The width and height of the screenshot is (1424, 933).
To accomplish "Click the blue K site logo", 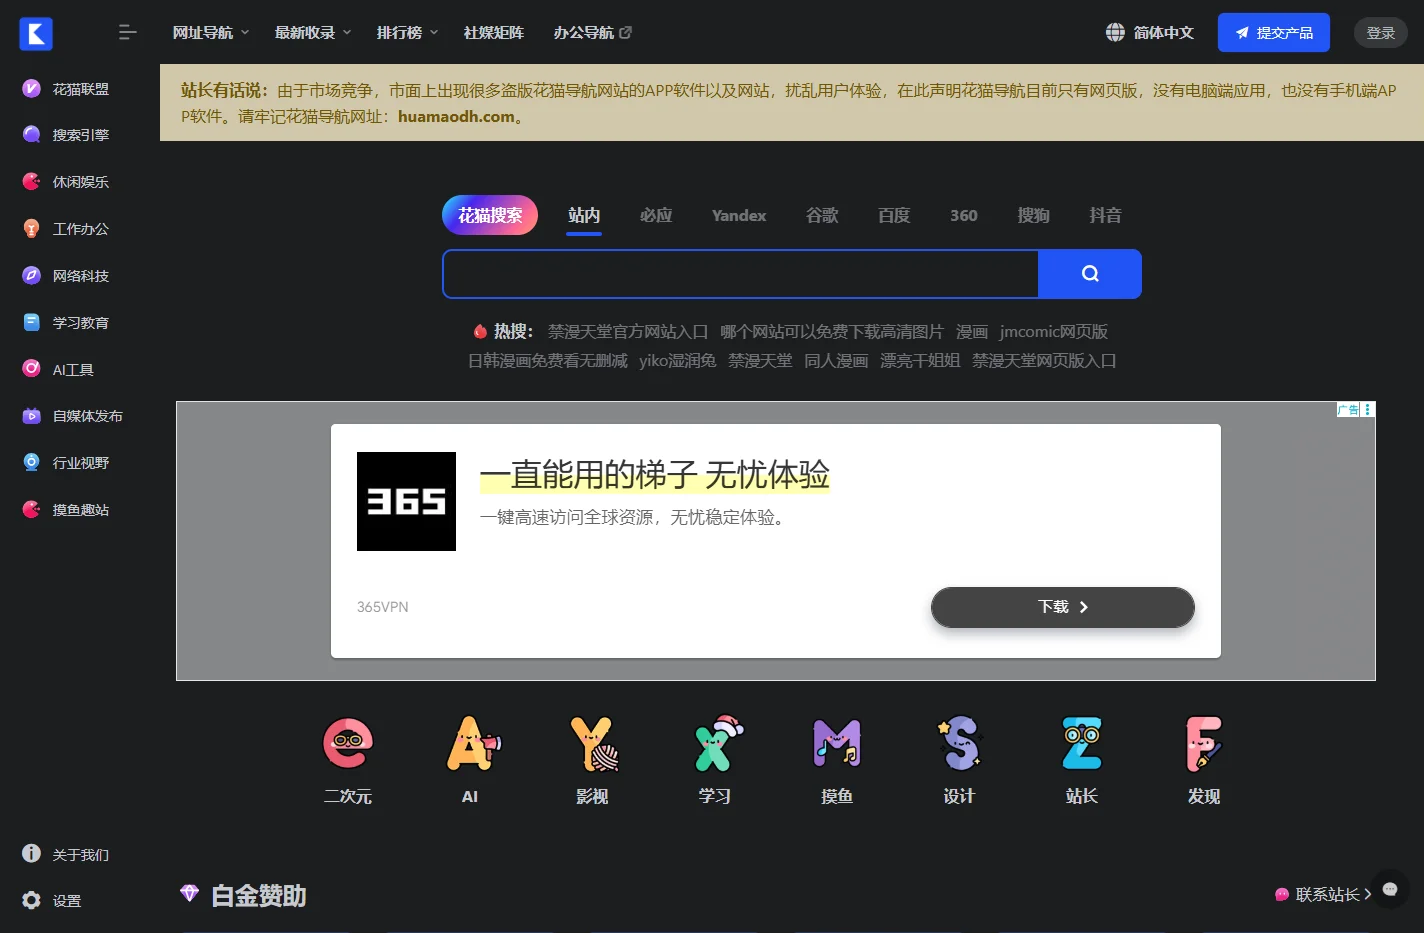I will pyautogui.click(x=36, y=33).
